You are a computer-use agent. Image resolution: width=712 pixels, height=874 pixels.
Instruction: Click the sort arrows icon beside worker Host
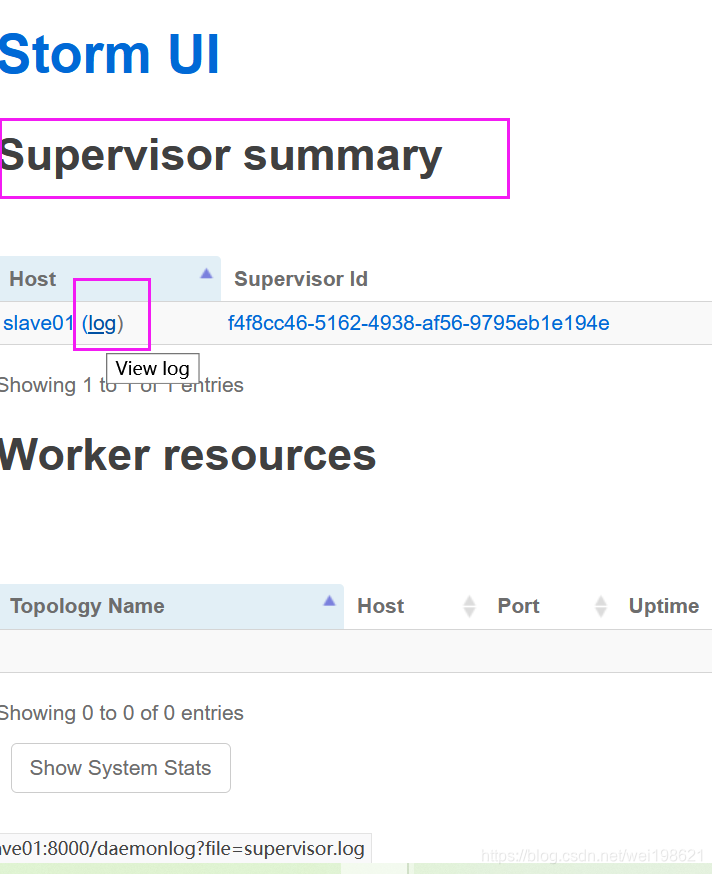click(x=469, y=606)
